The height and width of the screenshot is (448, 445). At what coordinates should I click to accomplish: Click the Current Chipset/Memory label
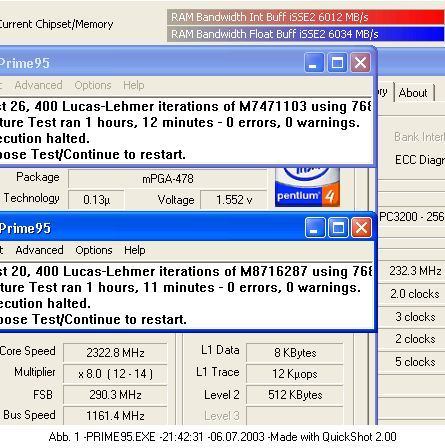(56, 24)
